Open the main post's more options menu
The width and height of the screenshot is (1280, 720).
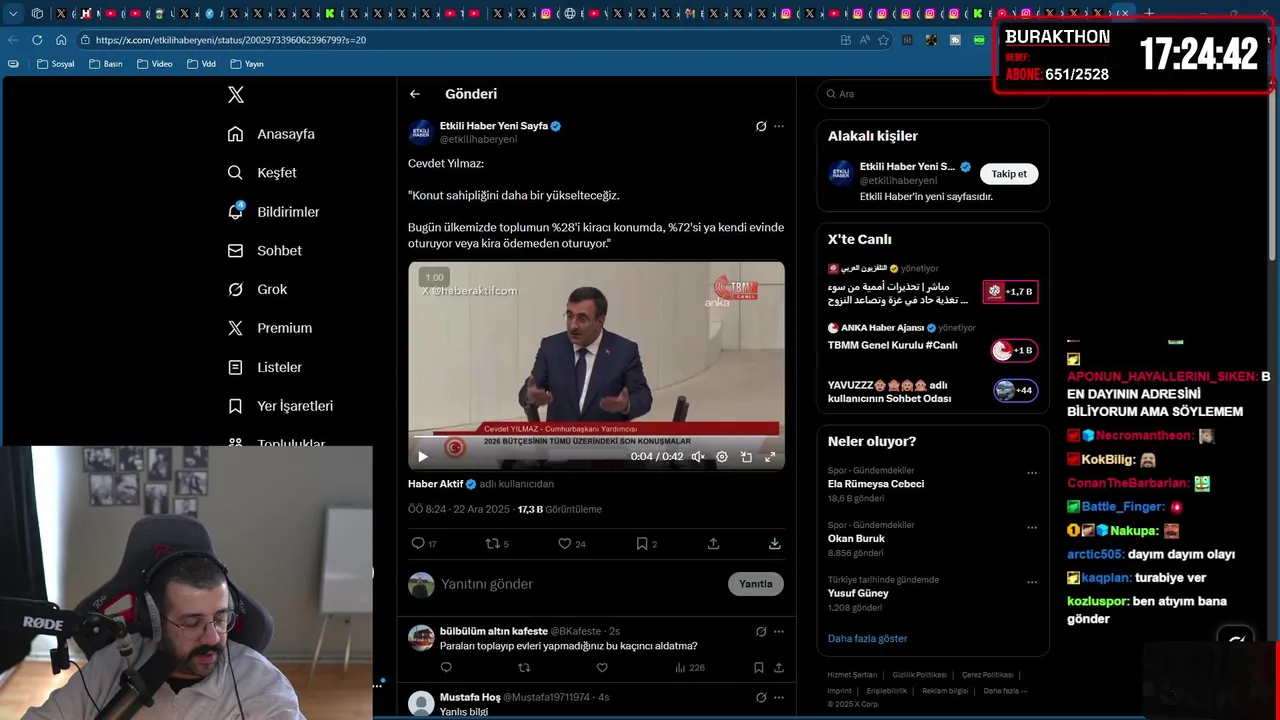[779, 126]
